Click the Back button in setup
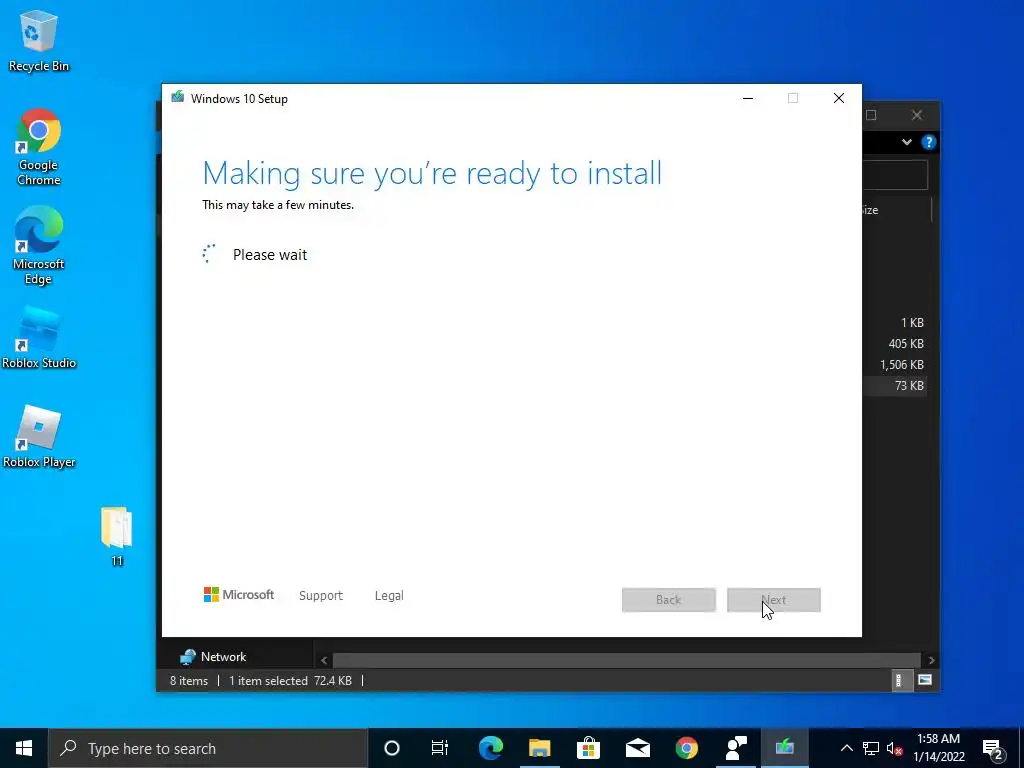This screenshot has width=1024, height=768. pos(669,600)
